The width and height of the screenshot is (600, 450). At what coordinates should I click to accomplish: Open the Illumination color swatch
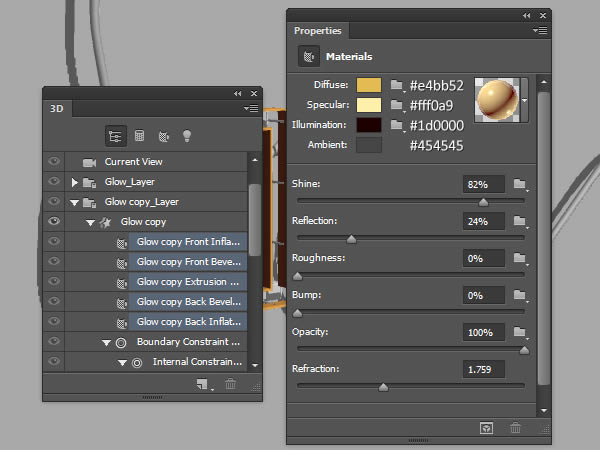pyautogui.click(x=369, y=125)
